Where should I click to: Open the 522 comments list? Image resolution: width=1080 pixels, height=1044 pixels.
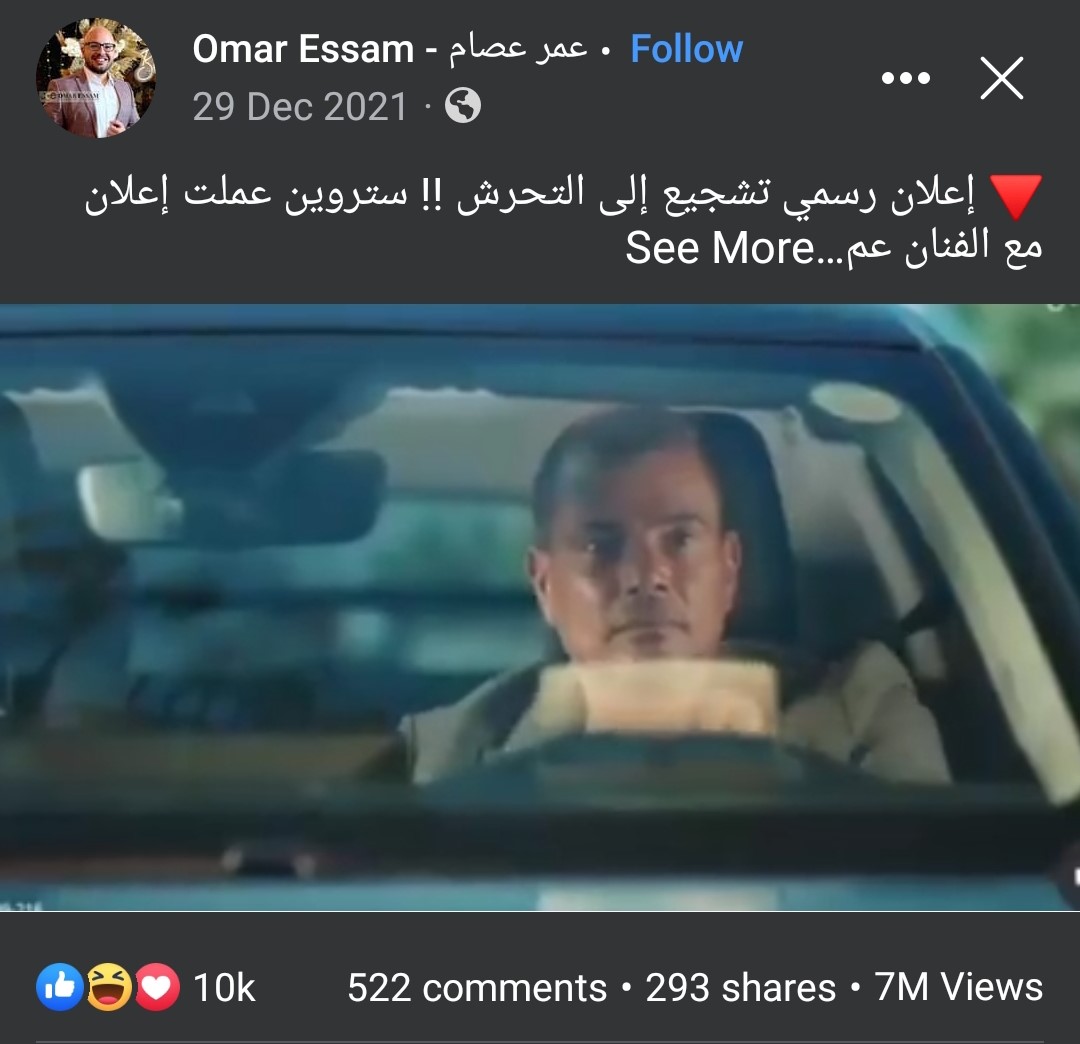coord(477,988)
